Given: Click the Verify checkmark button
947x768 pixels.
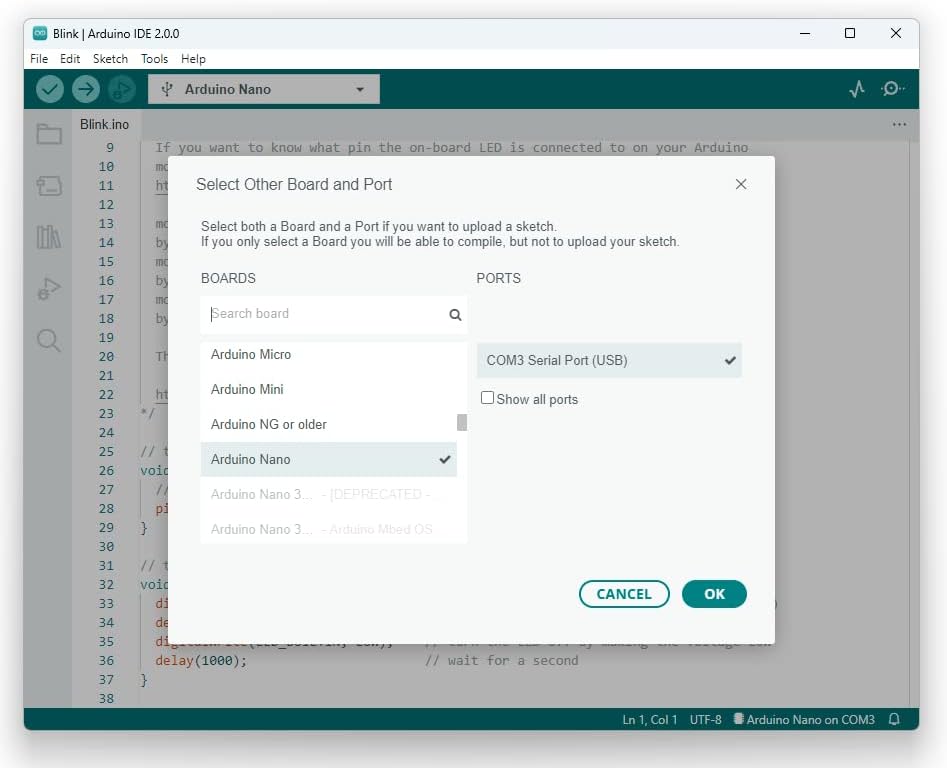Looking at the screenshot, I should (x=50, y=89).
